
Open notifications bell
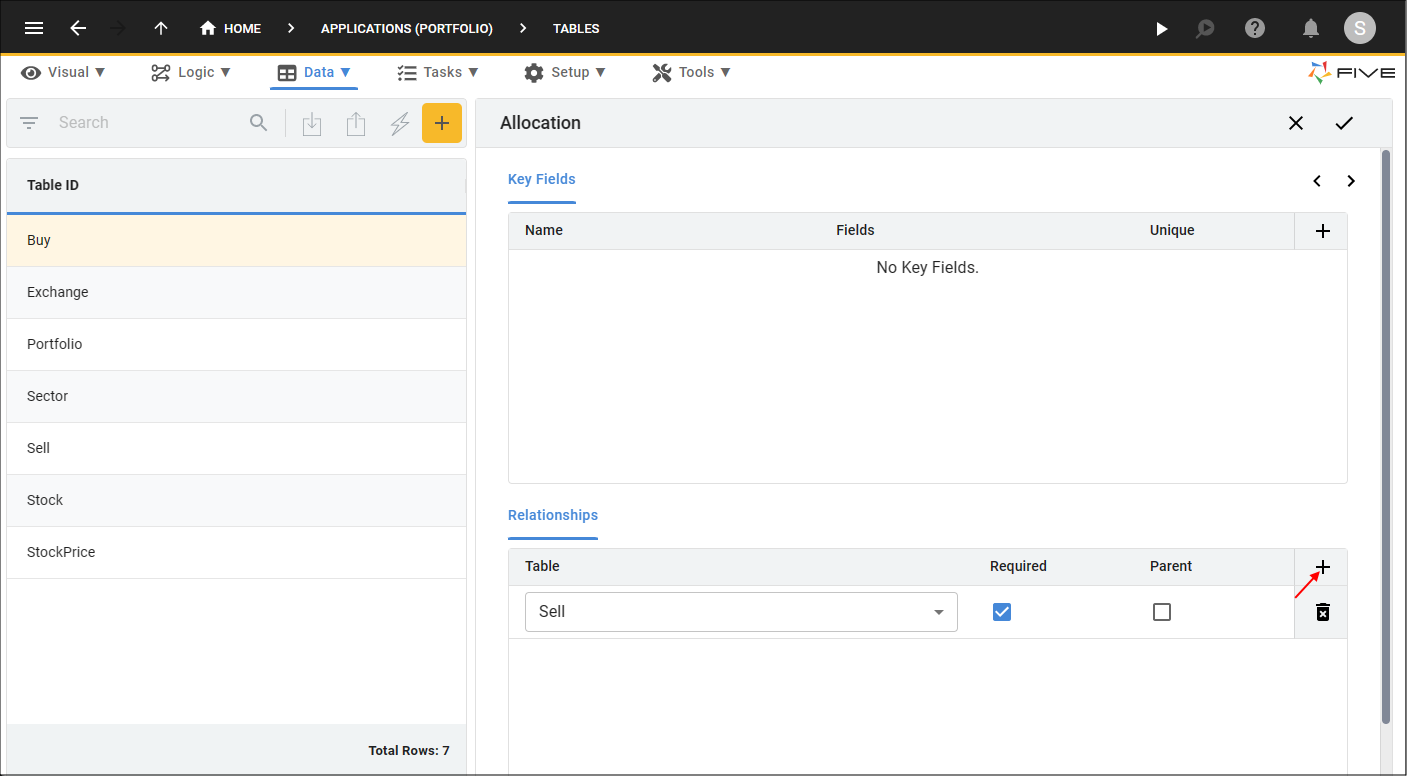[x=1311, y=28]
